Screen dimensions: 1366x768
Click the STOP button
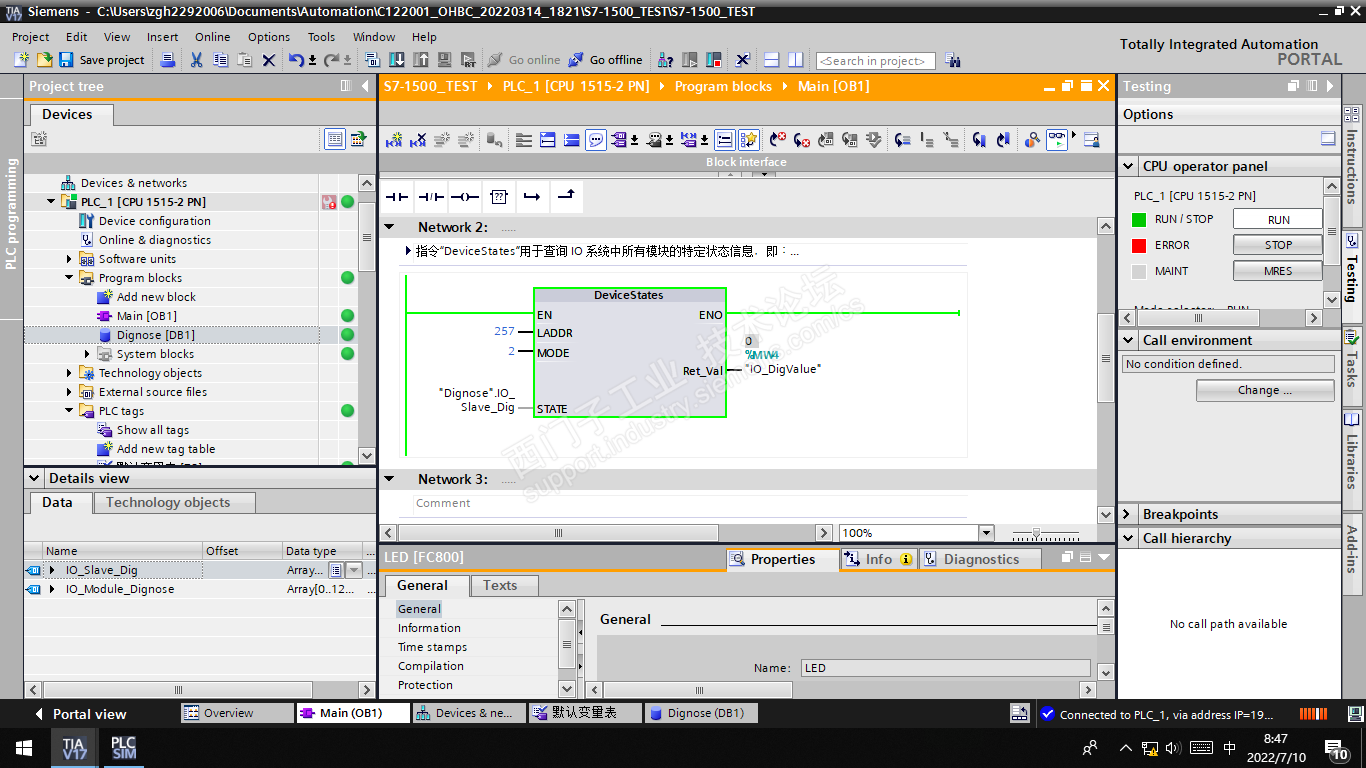(1278, 245)
